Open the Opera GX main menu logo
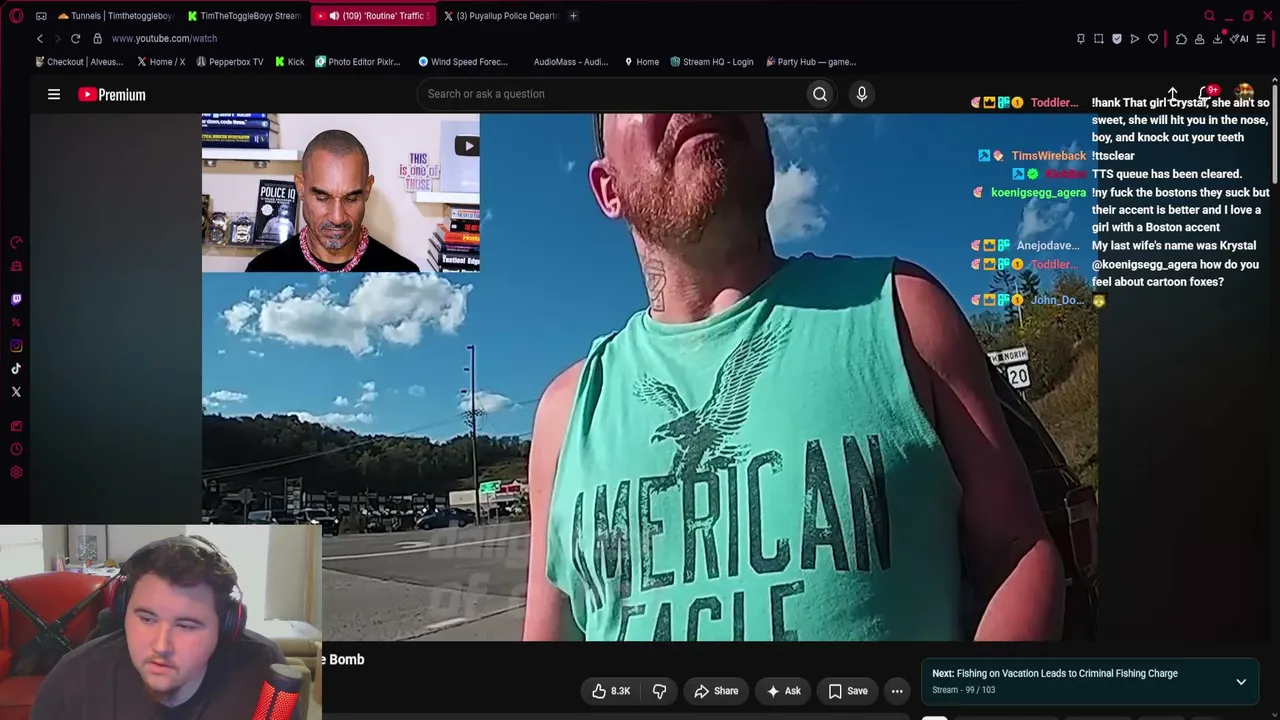The width and height of the screenshot is (1280, 720). [16, 16]
